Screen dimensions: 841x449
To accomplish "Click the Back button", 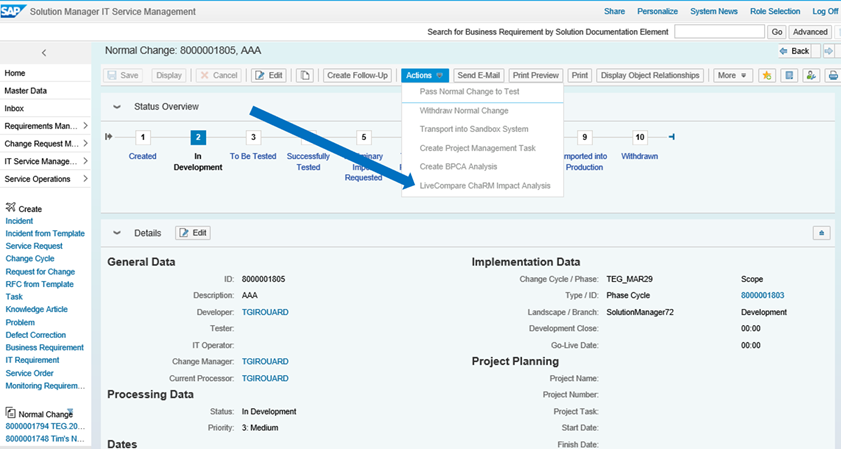I will tap(795, 51).
